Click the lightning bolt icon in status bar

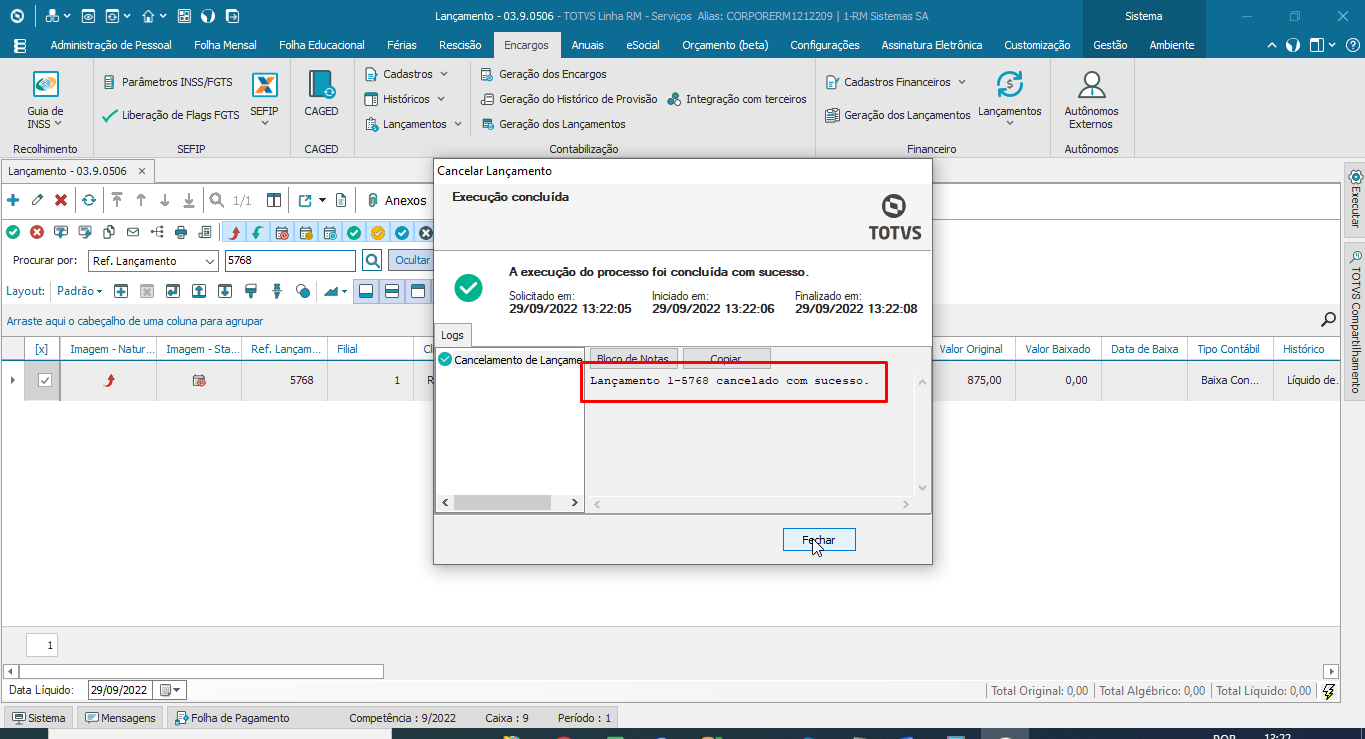[1329, 690]
